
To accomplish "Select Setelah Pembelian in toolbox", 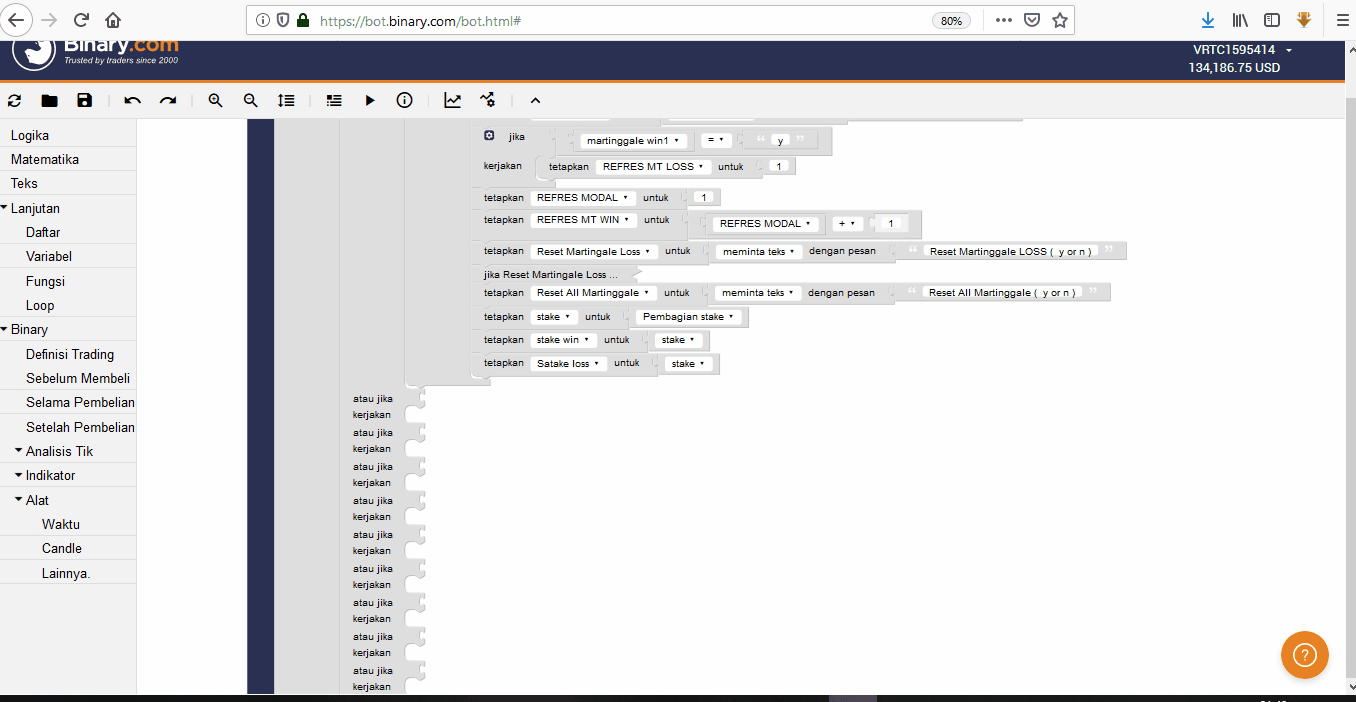I will [x=68, y=427].
